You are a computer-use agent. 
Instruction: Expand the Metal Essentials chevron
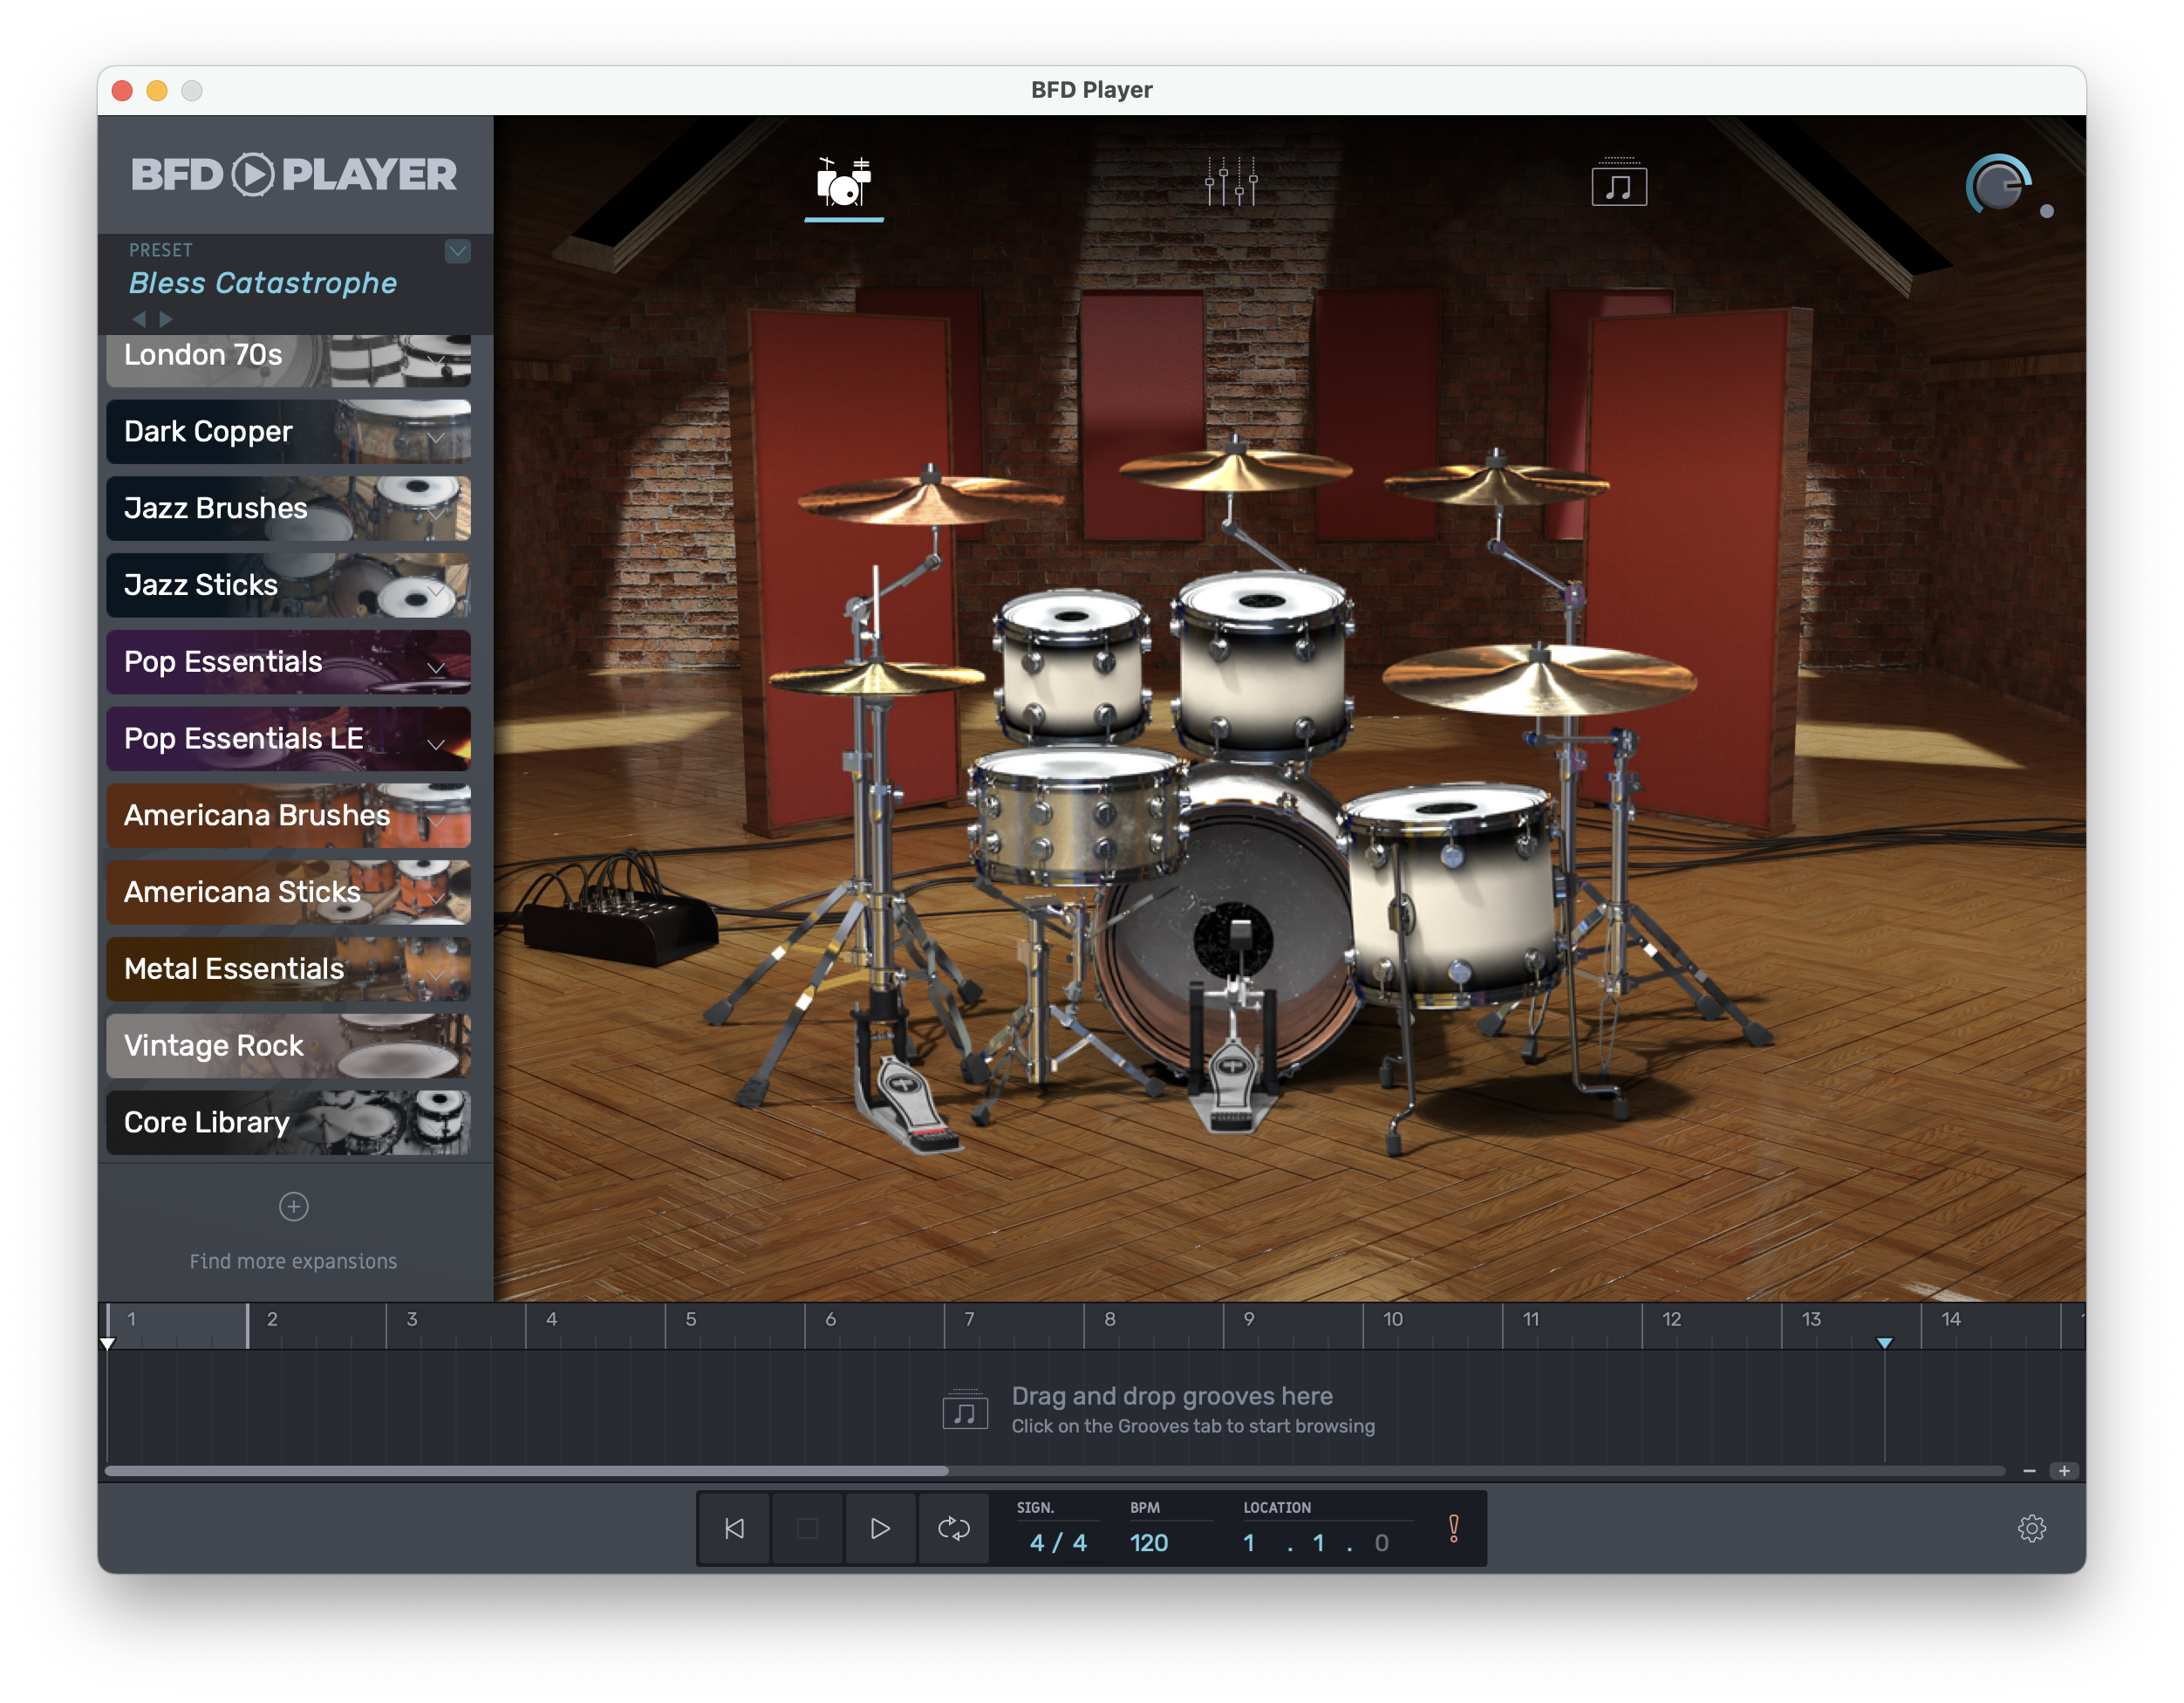point(437,975)
